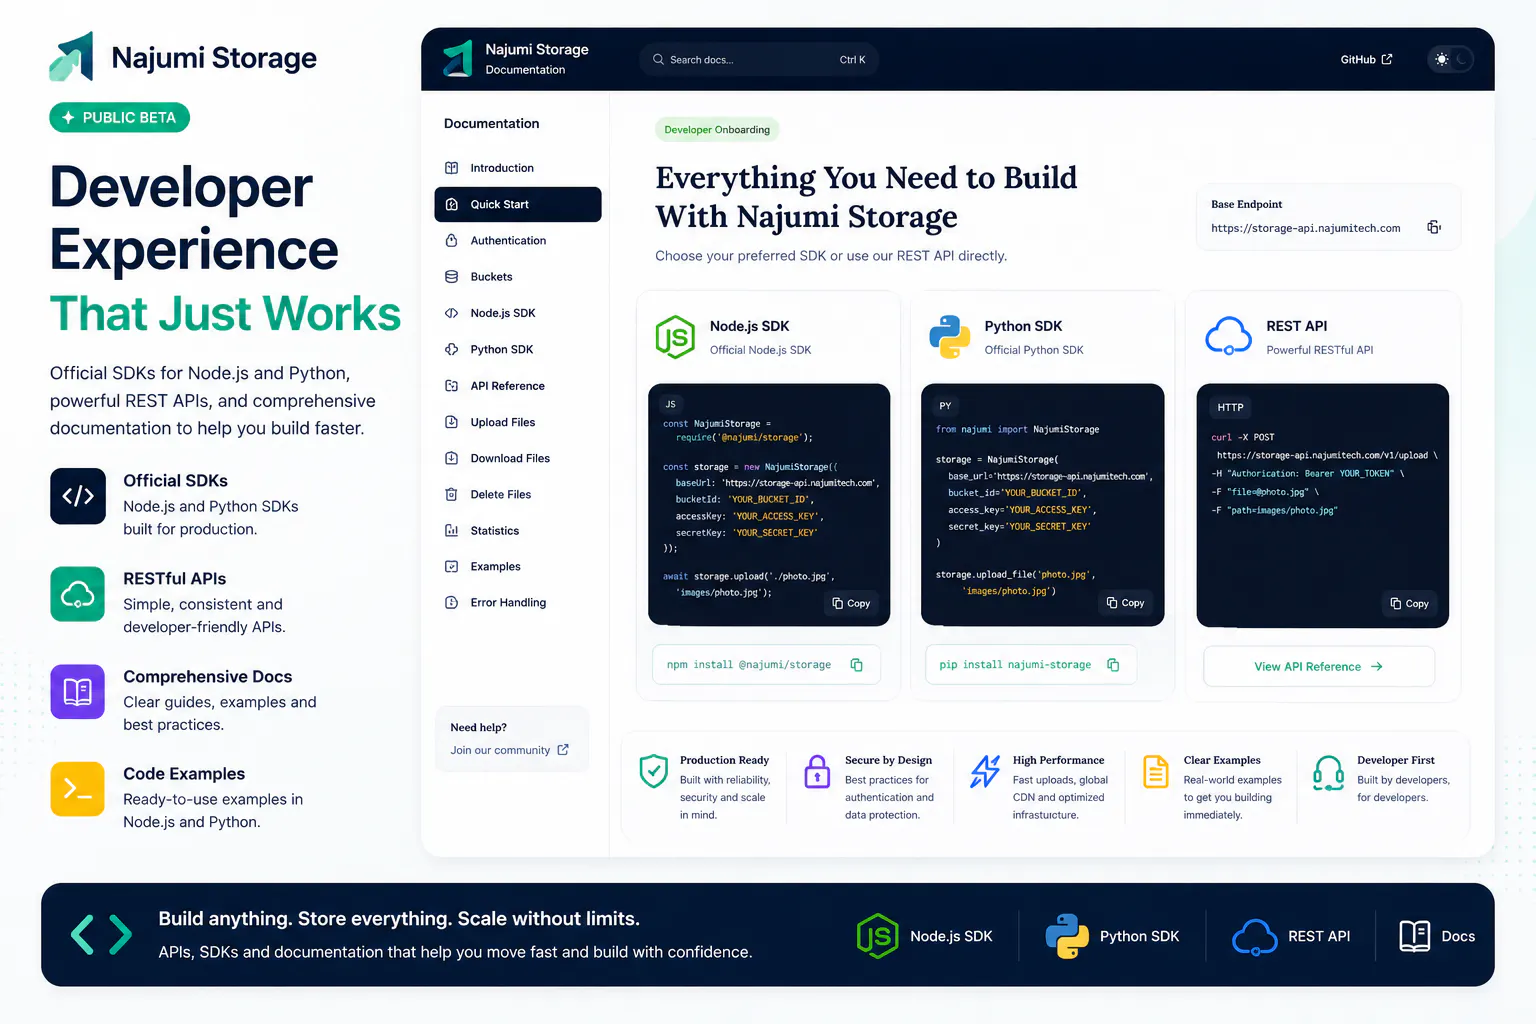Click the cloud icon on the REST API card
Screen dimensions: 1536x1024
click(x=1228, y=337)
